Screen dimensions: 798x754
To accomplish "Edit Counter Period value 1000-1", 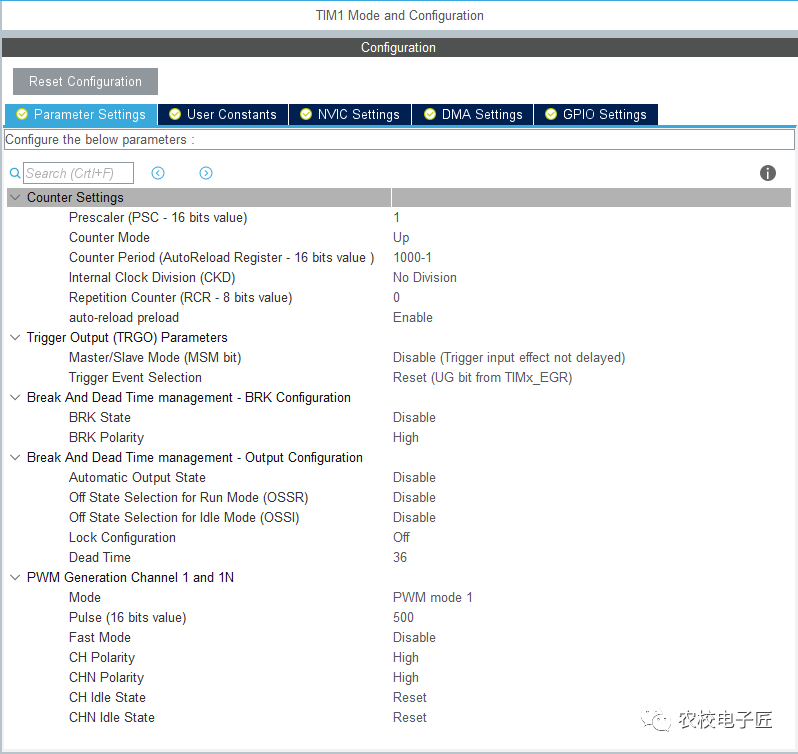I will pos(412,257).
